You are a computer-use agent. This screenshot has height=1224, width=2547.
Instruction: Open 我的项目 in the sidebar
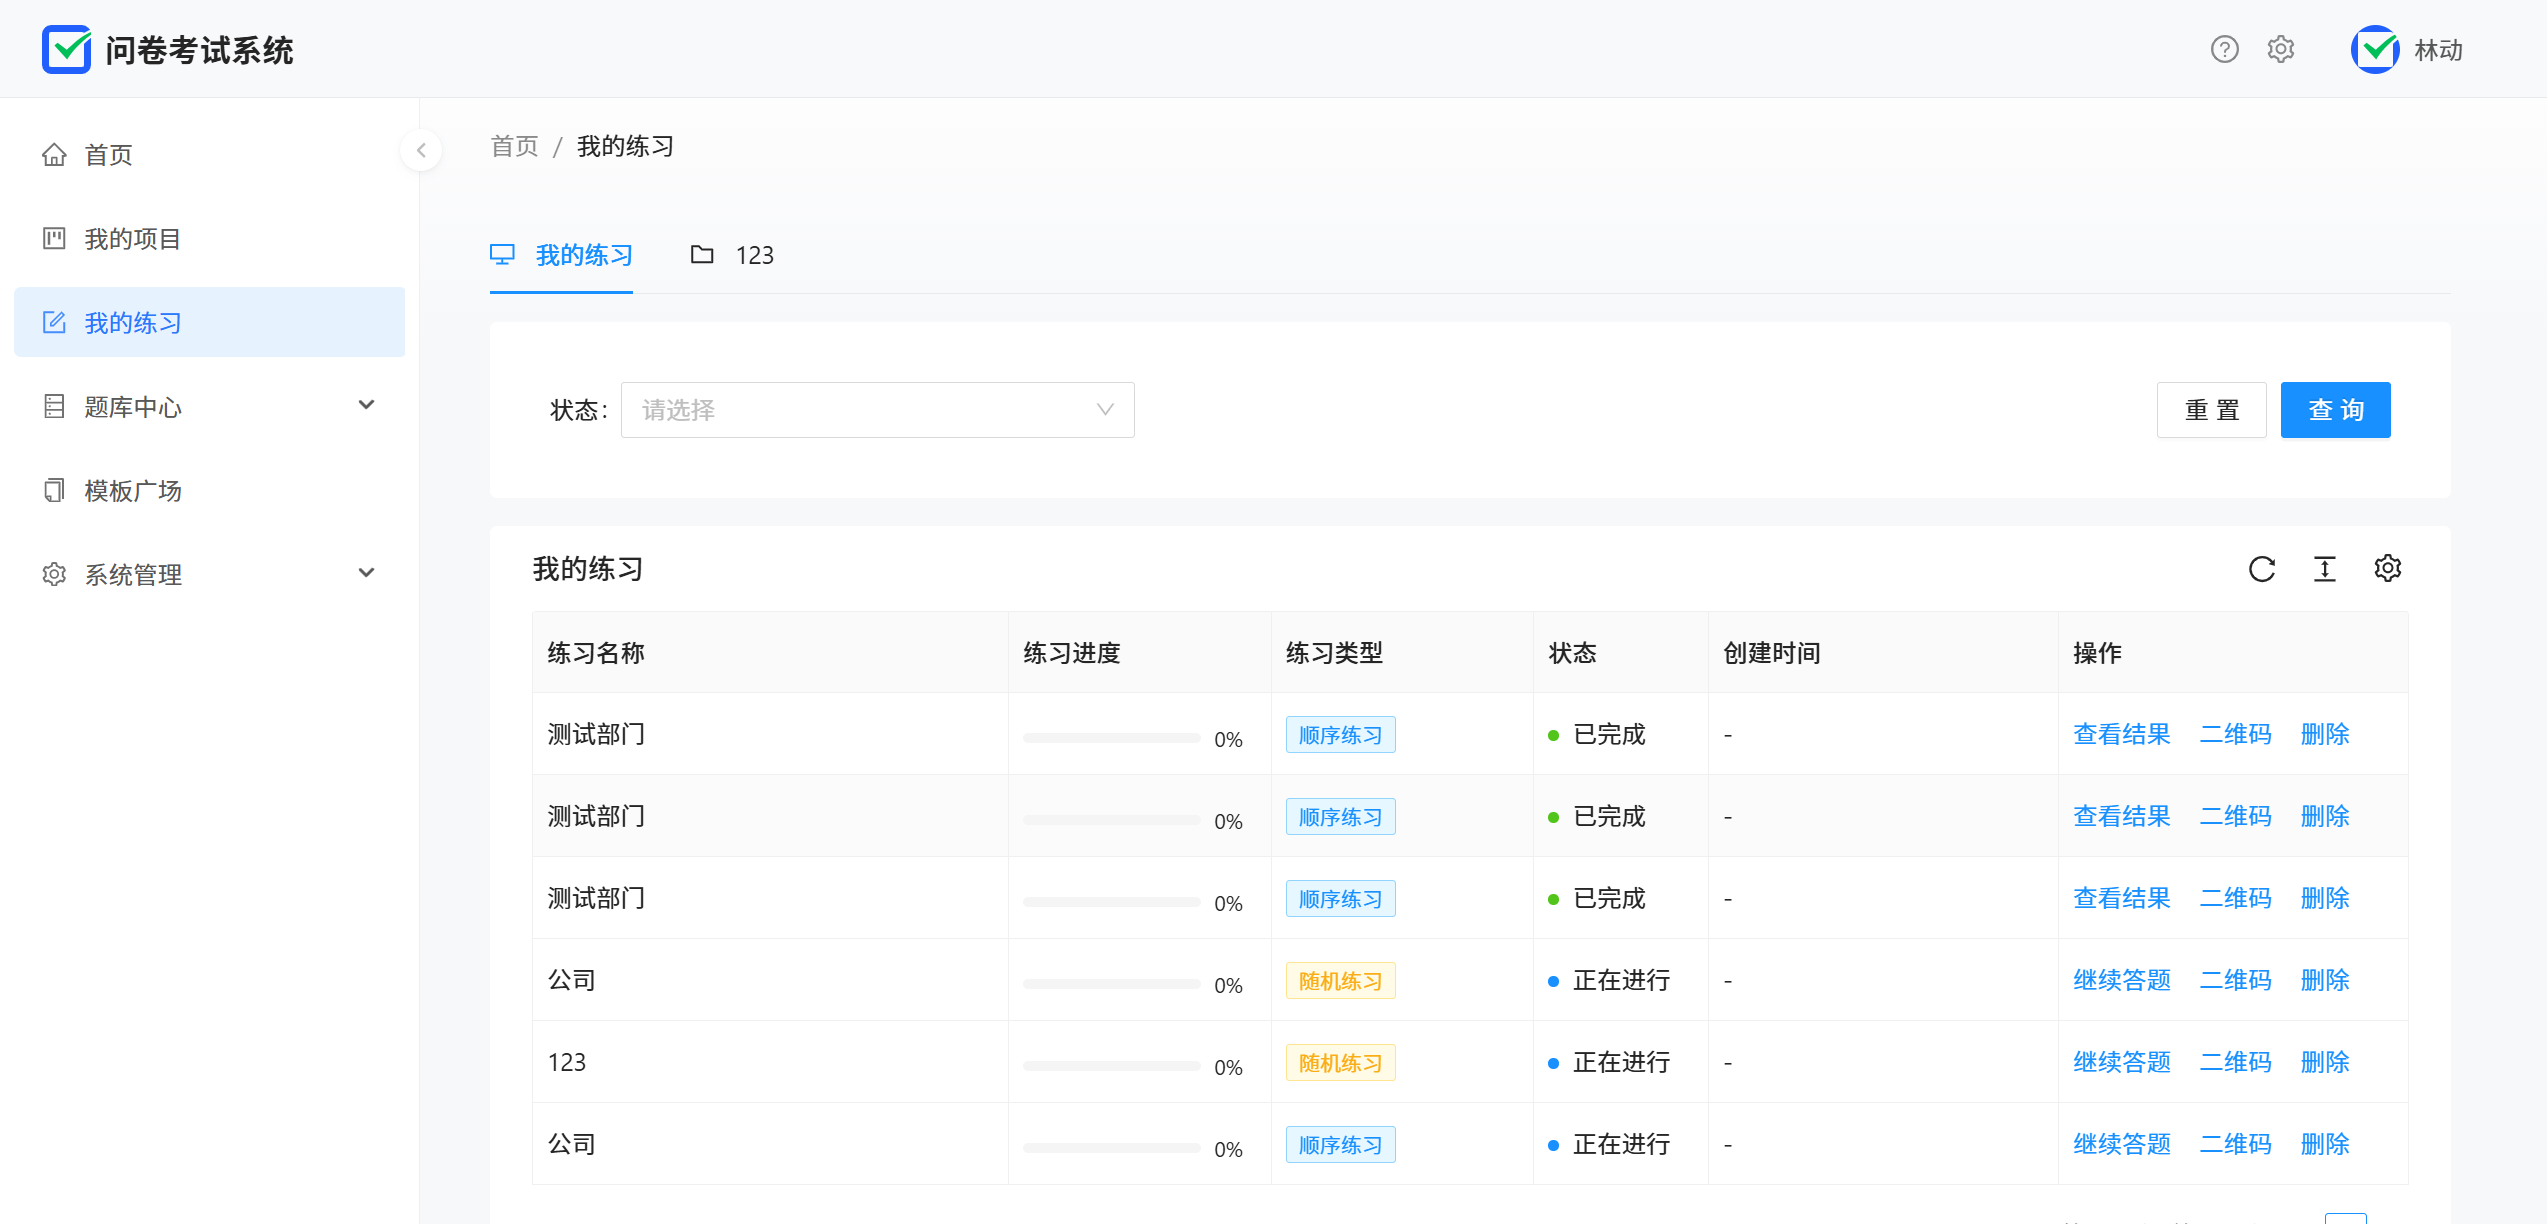(x=132, y=239)
